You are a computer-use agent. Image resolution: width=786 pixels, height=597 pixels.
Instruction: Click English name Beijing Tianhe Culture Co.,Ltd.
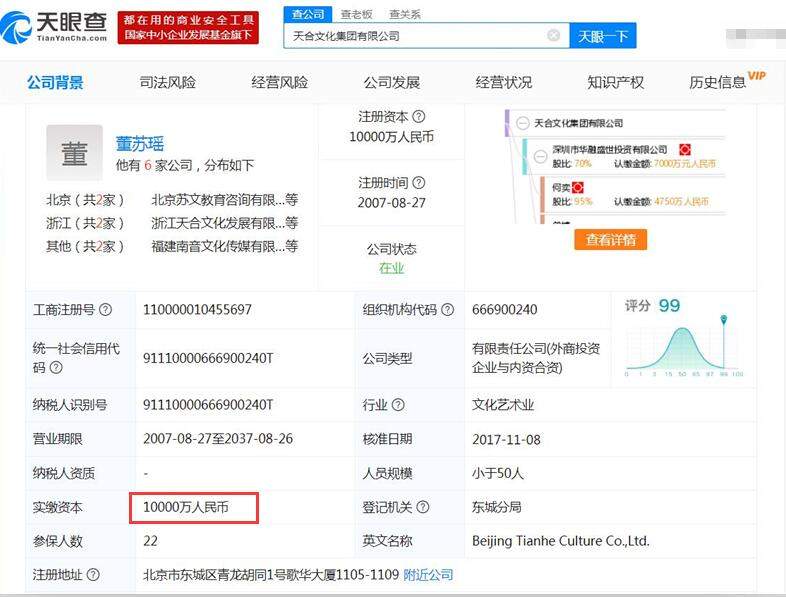tap(560, 541)
